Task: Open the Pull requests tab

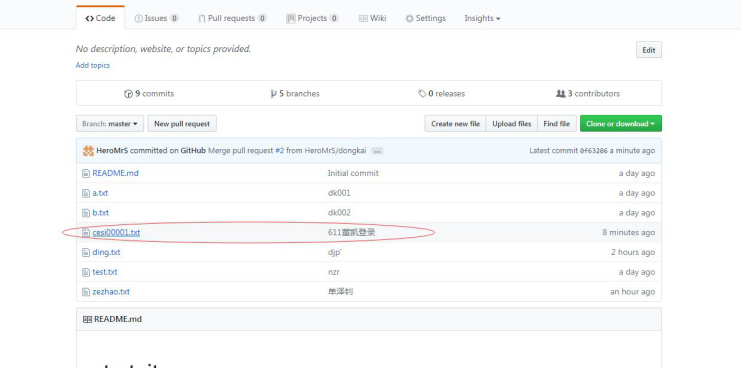Action: (x=232, y=18)
